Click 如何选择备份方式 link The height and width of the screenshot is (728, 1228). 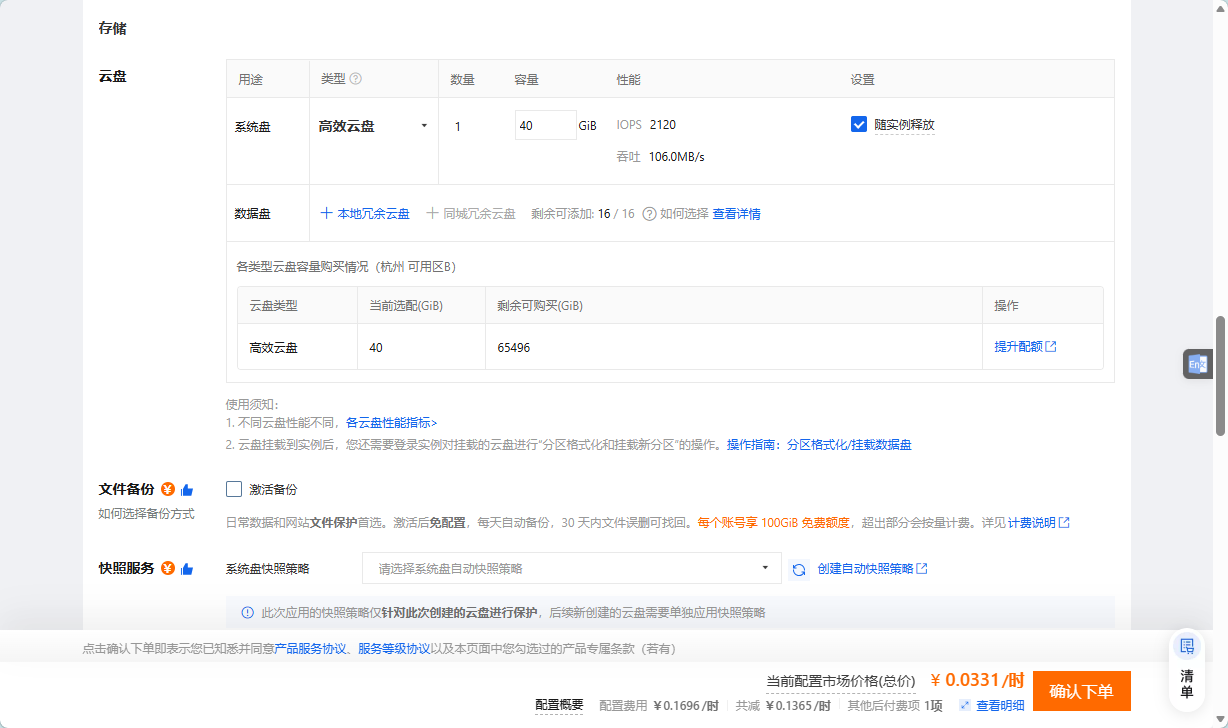pos(146,514)
